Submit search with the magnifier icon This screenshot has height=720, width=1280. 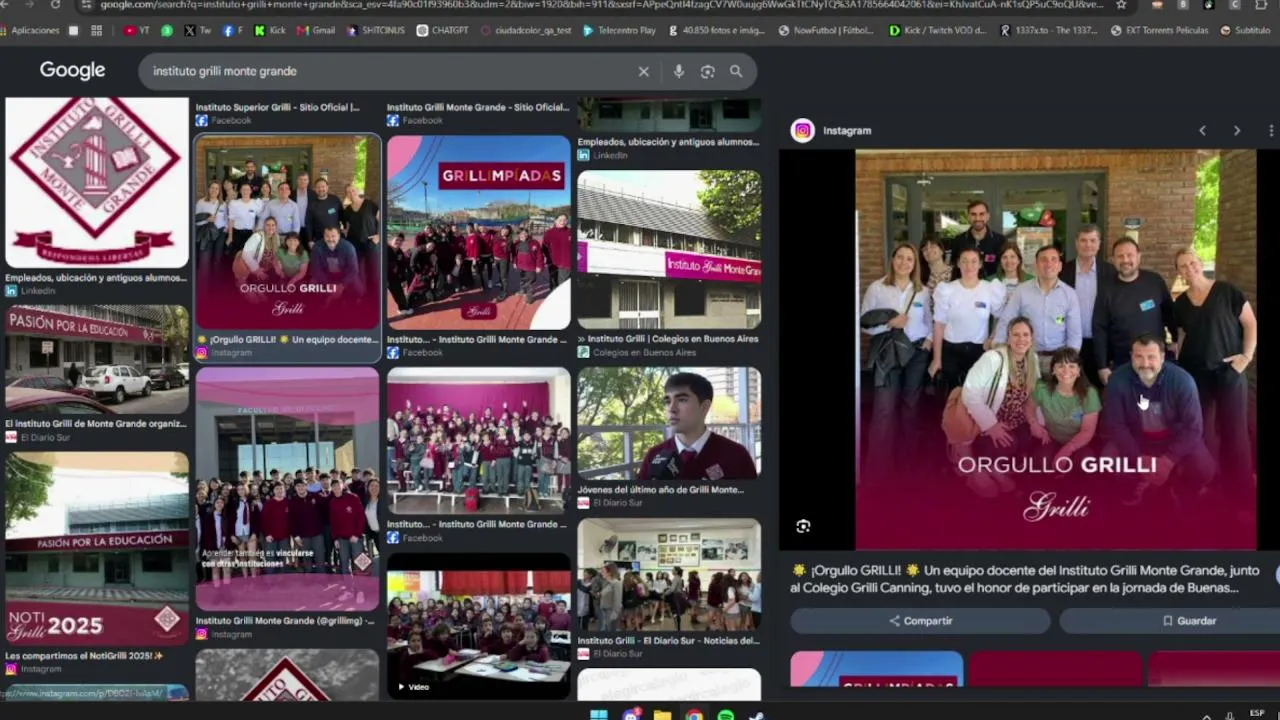[736, 71]
